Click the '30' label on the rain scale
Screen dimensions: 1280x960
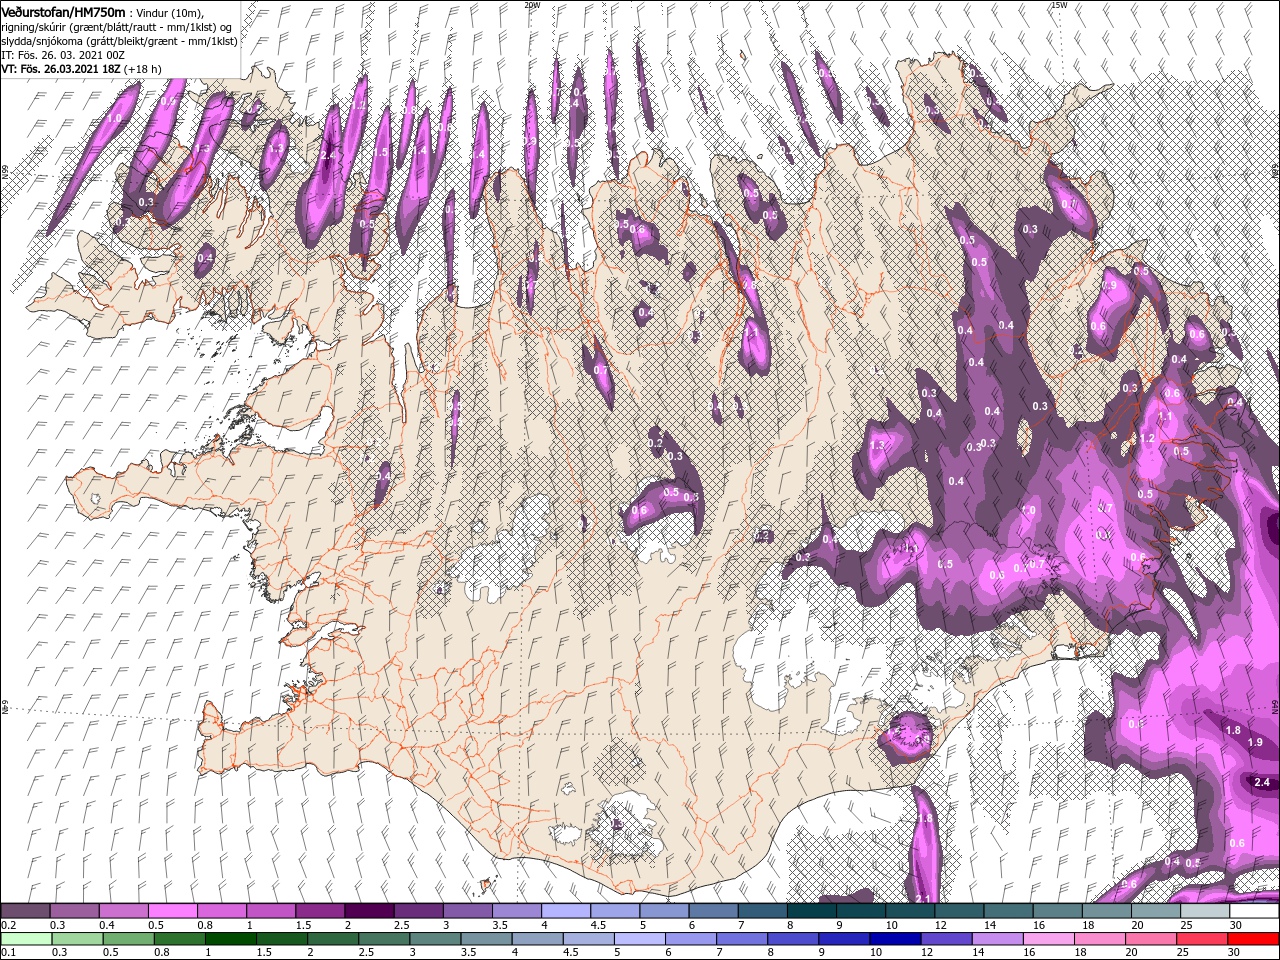click(1236, 952)
